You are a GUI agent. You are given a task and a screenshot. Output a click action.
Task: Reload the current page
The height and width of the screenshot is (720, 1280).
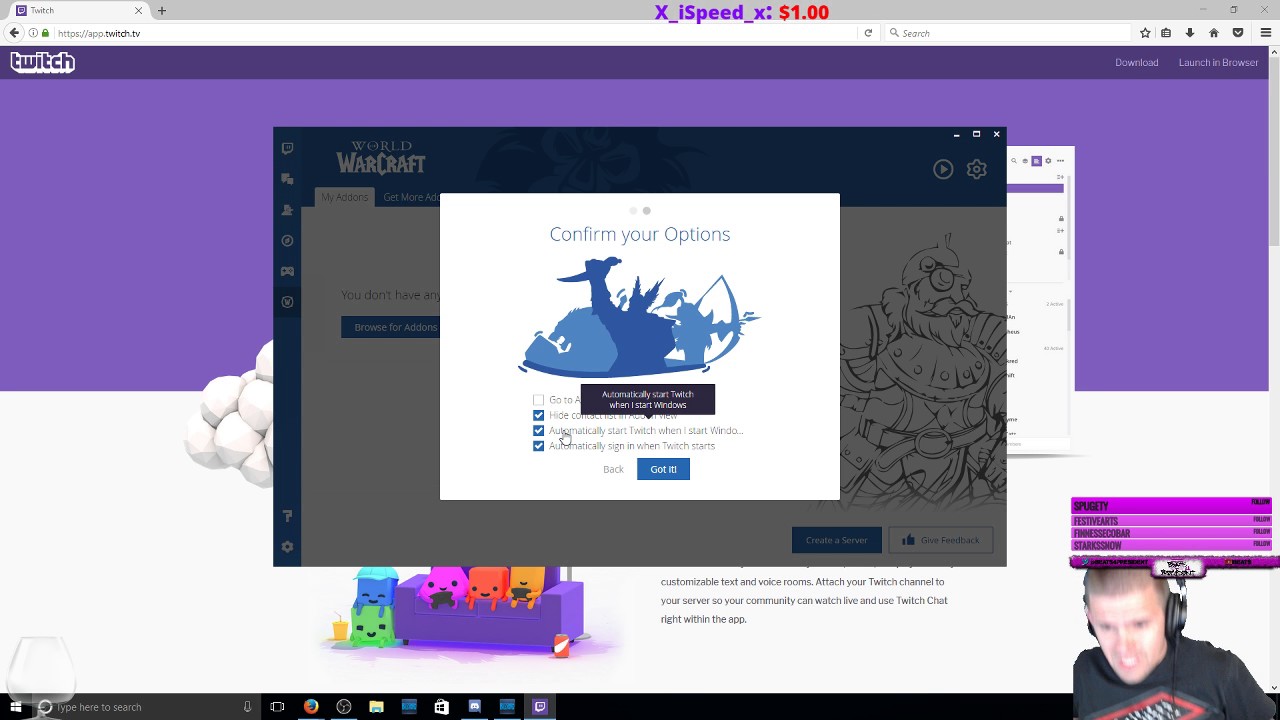click(x=868, y=33)
